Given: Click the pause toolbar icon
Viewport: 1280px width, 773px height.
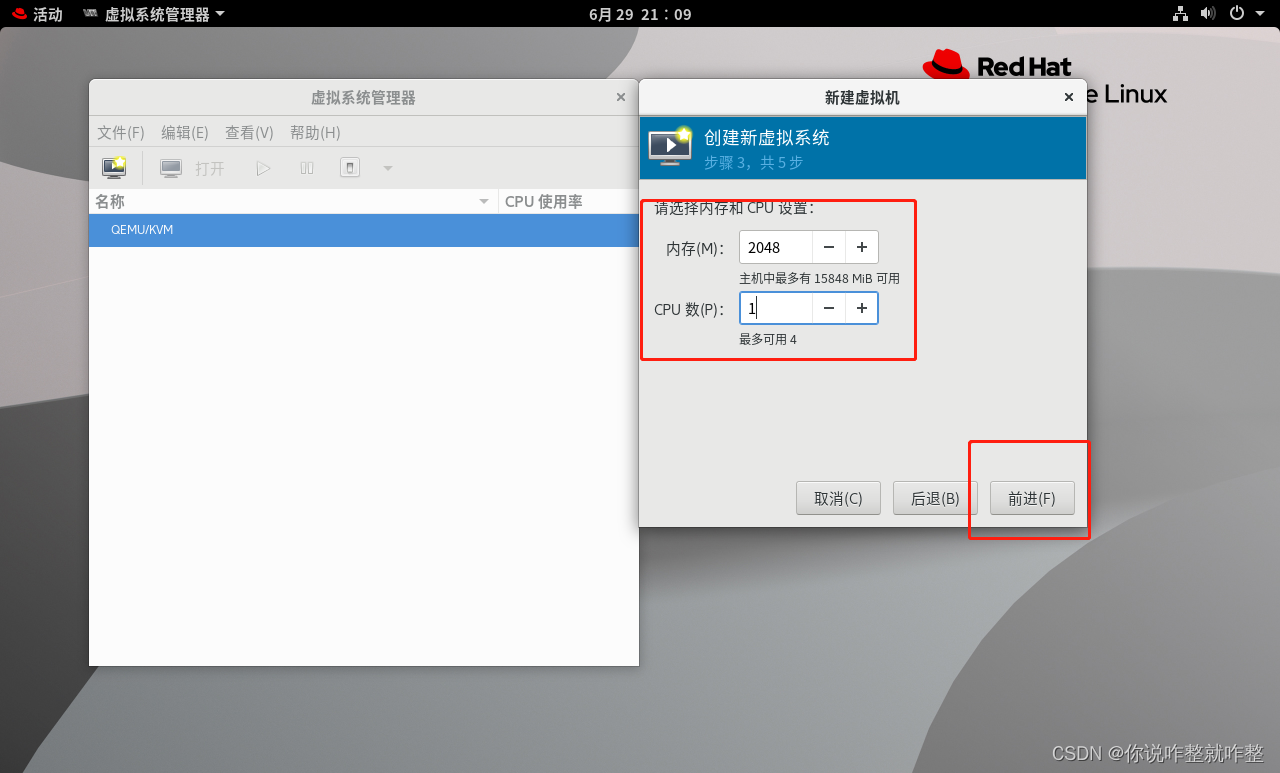Looking at the screenshot, I should 307,168.
